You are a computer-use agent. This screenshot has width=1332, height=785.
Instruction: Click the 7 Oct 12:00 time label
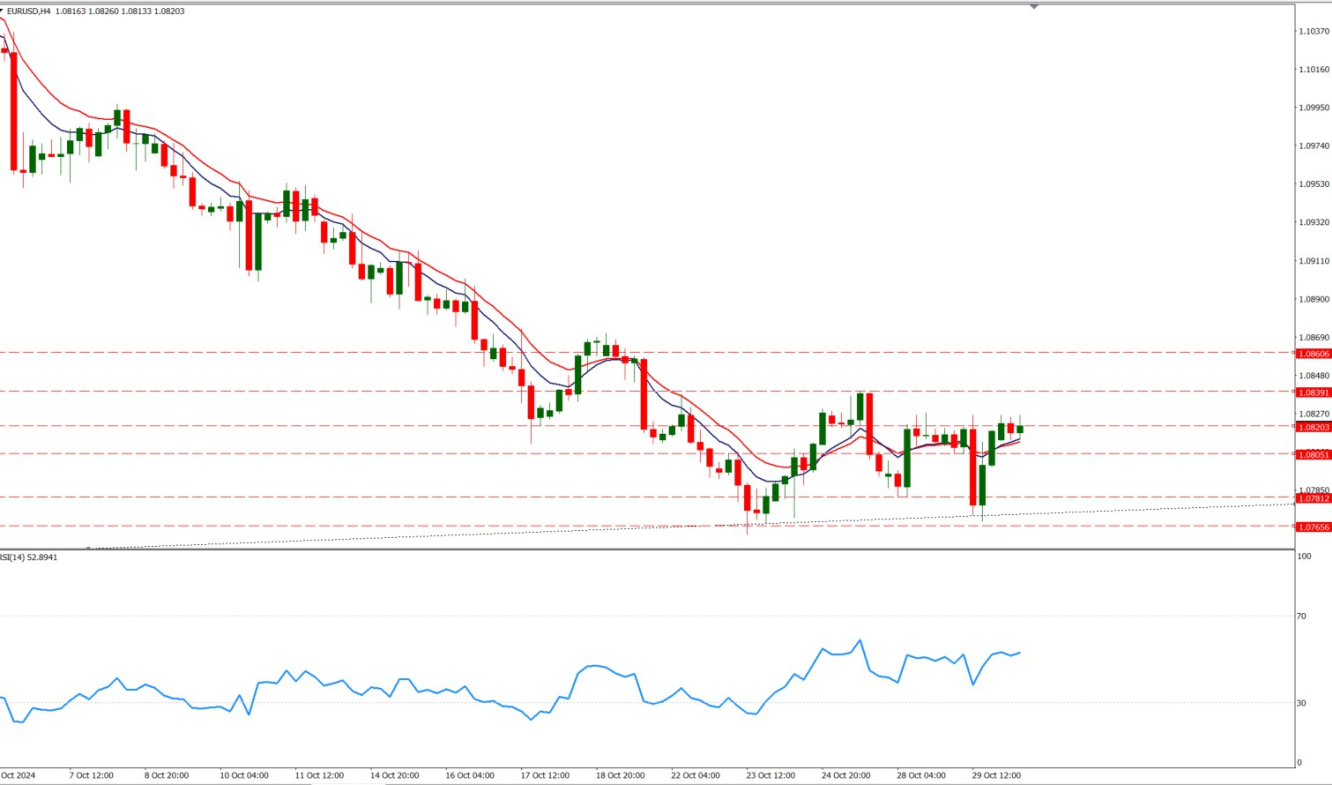tap(92, 775)
